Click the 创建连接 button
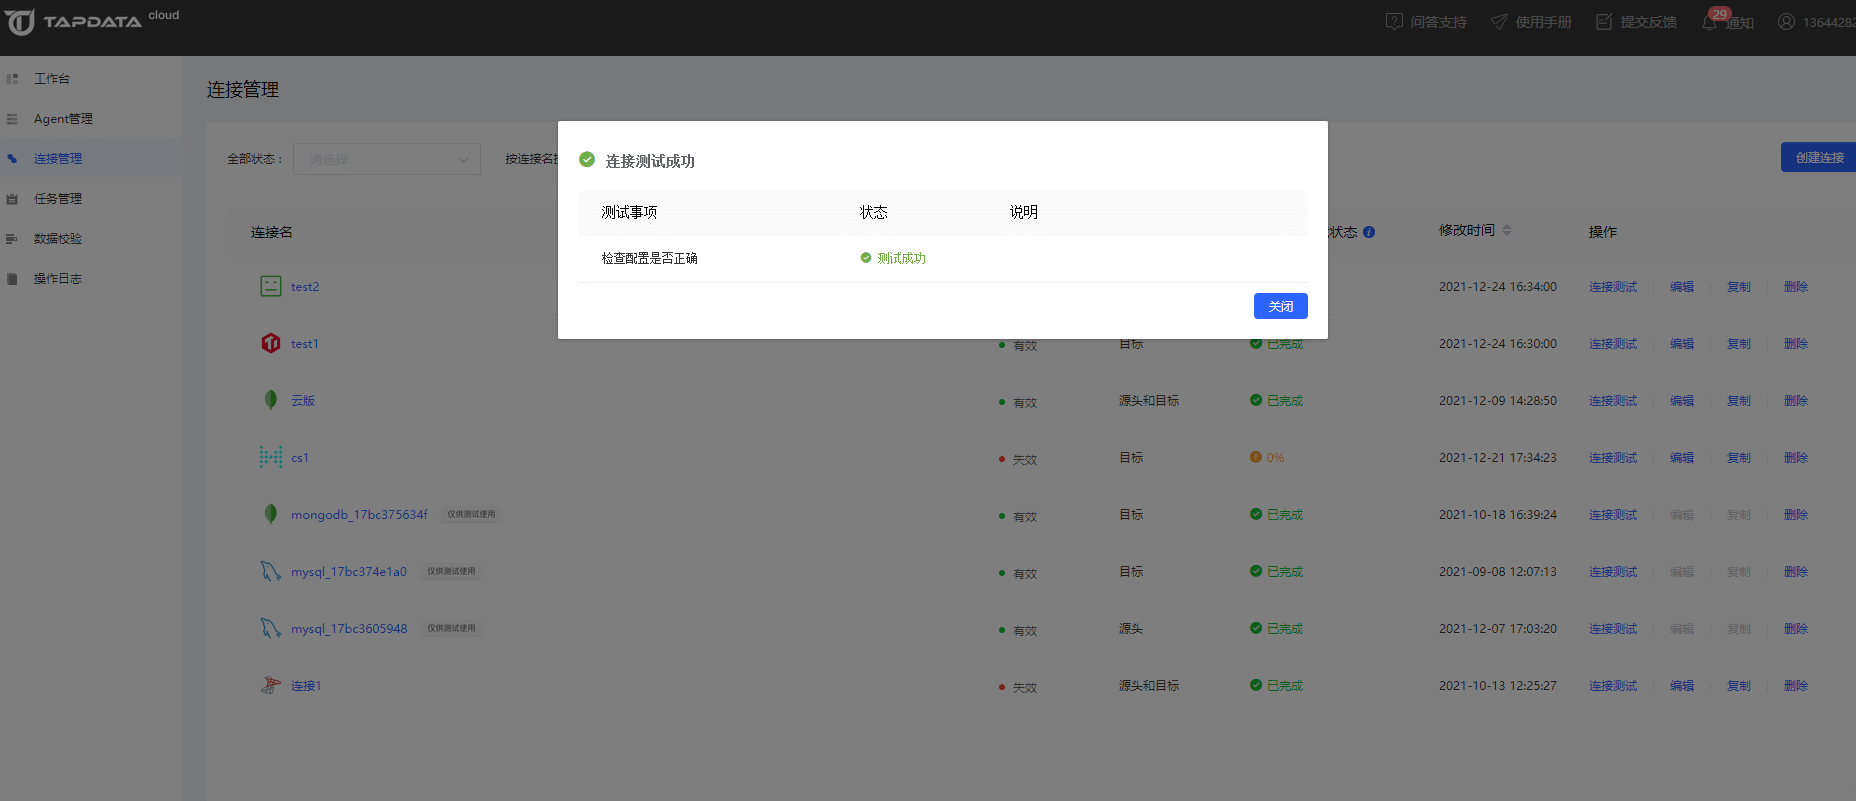 (1818, 157)
